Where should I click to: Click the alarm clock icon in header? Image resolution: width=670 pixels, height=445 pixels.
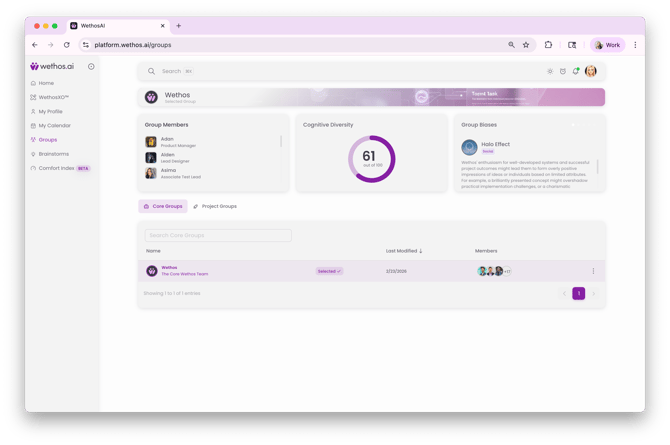pos(563,71)
